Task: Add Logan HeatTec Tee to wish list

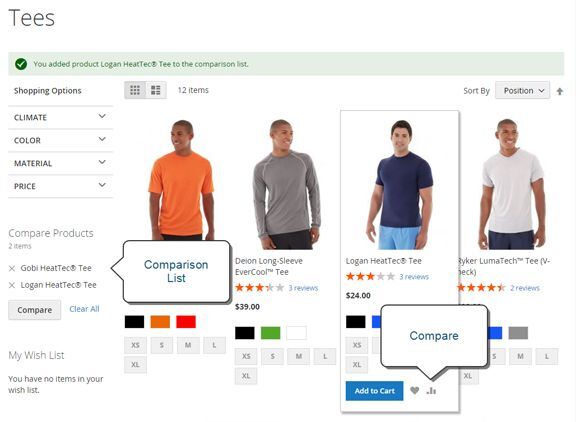Action: [414, 390]
